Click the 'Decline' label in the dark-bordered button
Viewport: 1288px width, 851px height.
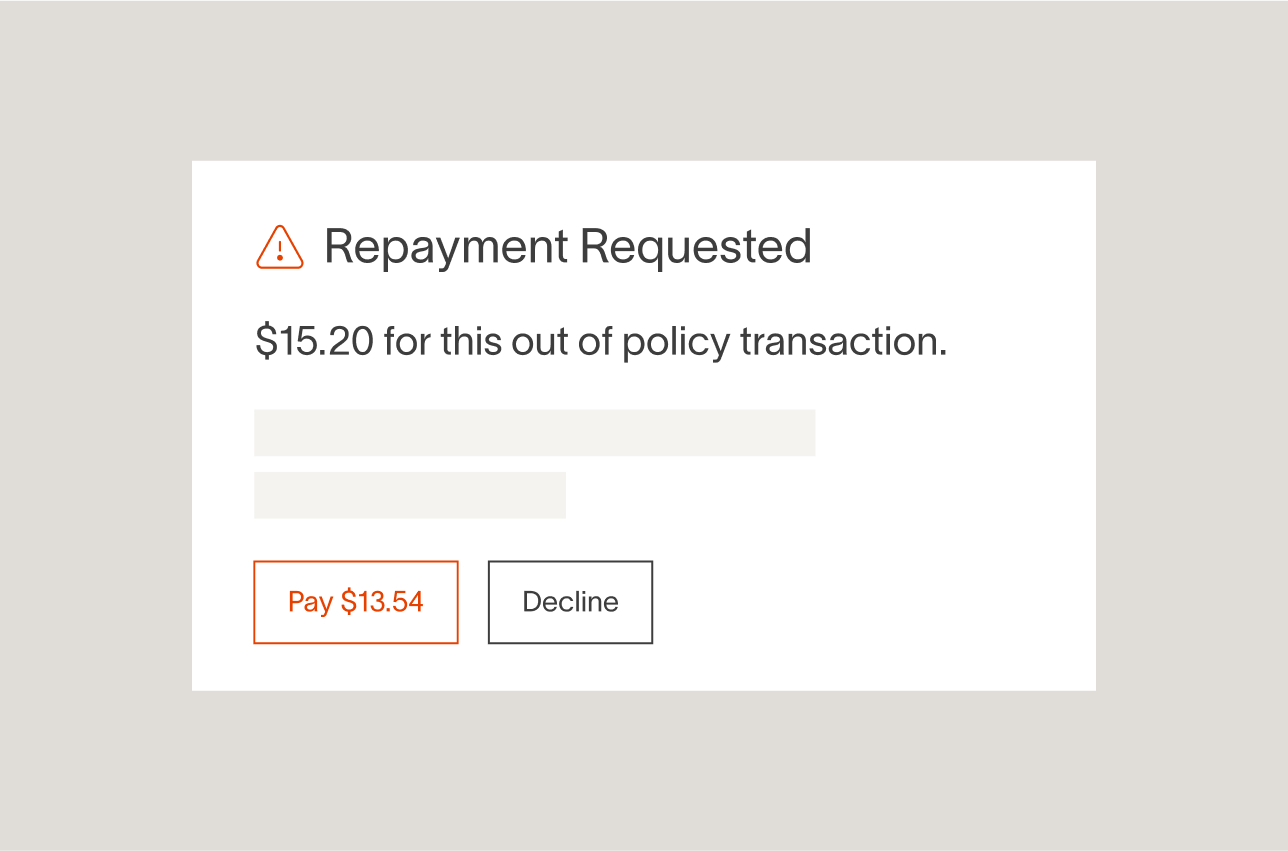570,602
